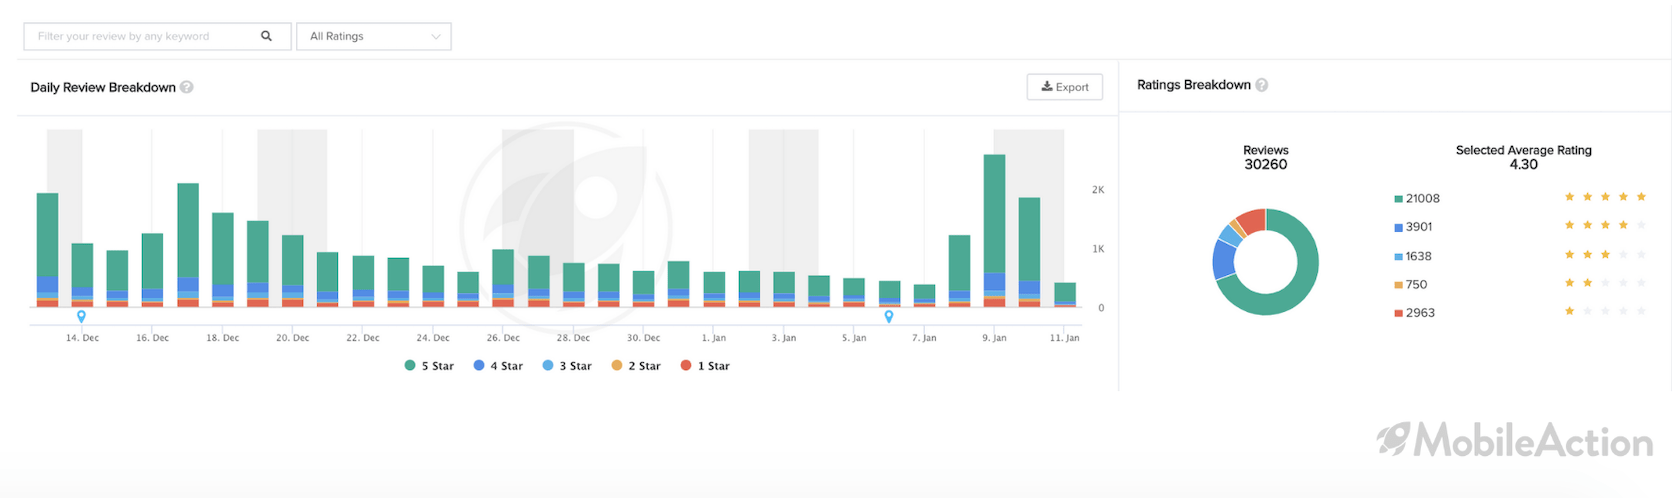This screenshot has height=498, width=1672.
Task: Click the last bar at 11. Jan
Action: 1065,295
